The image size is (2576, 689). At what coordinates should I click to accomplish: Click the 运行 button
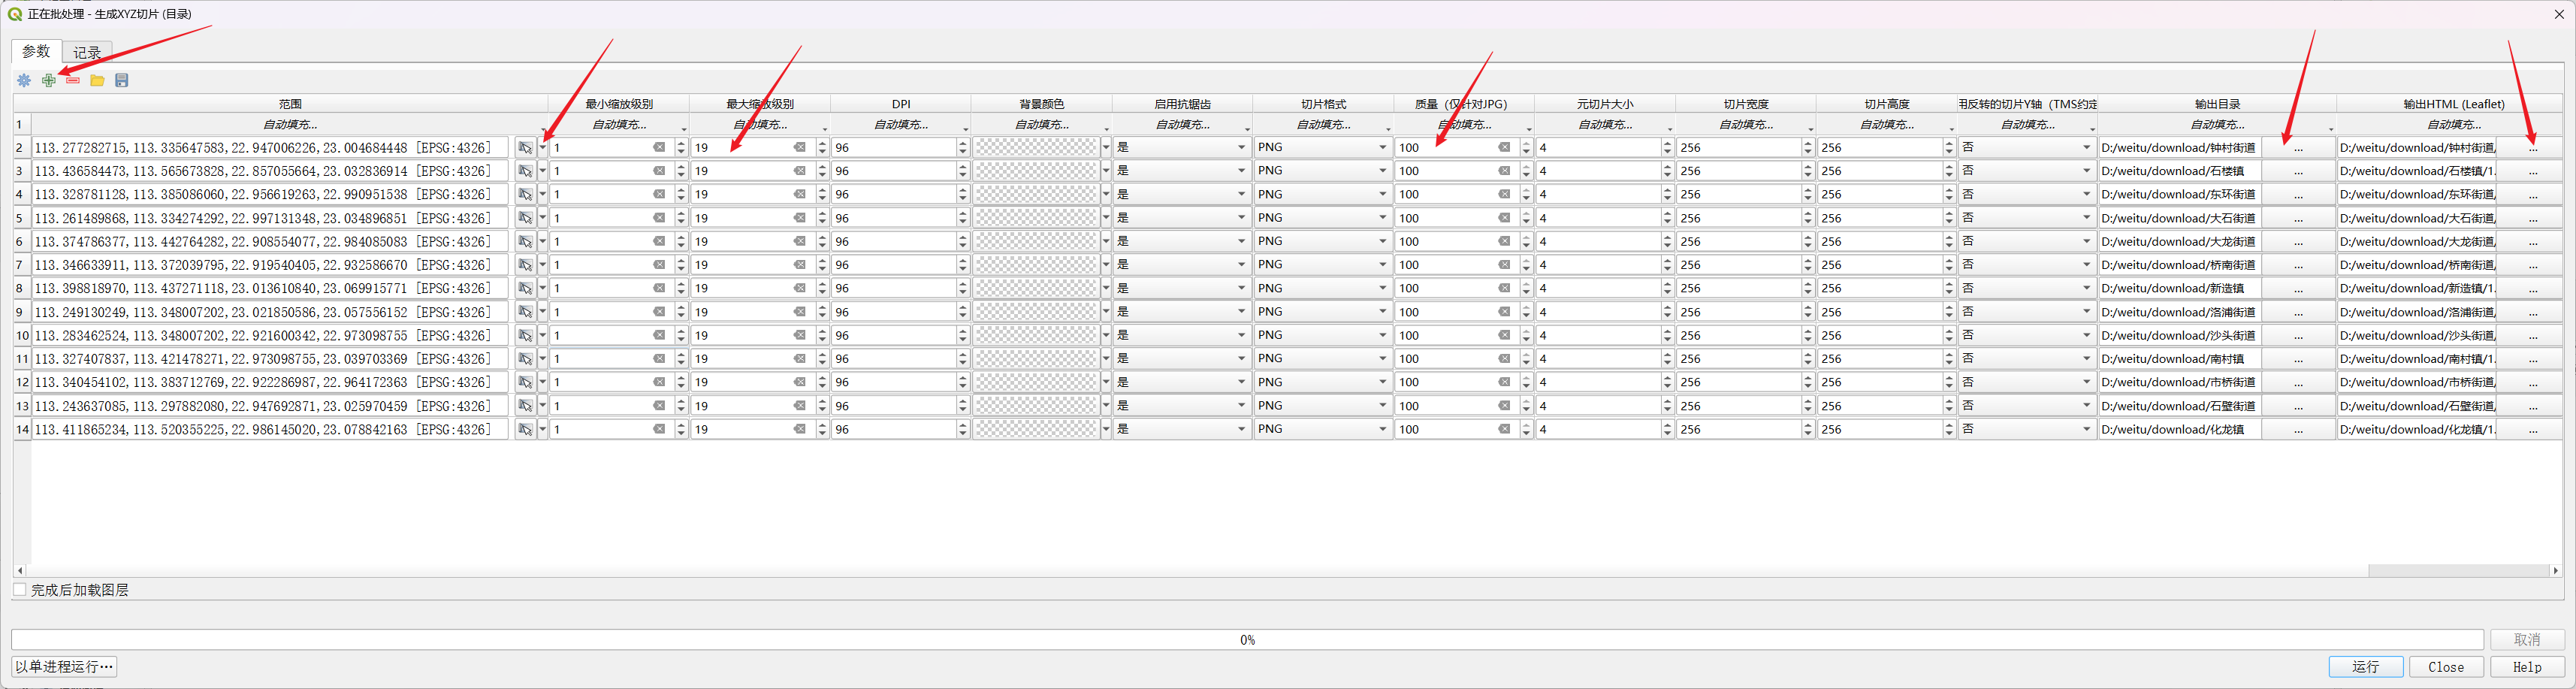click(2365, 667)
